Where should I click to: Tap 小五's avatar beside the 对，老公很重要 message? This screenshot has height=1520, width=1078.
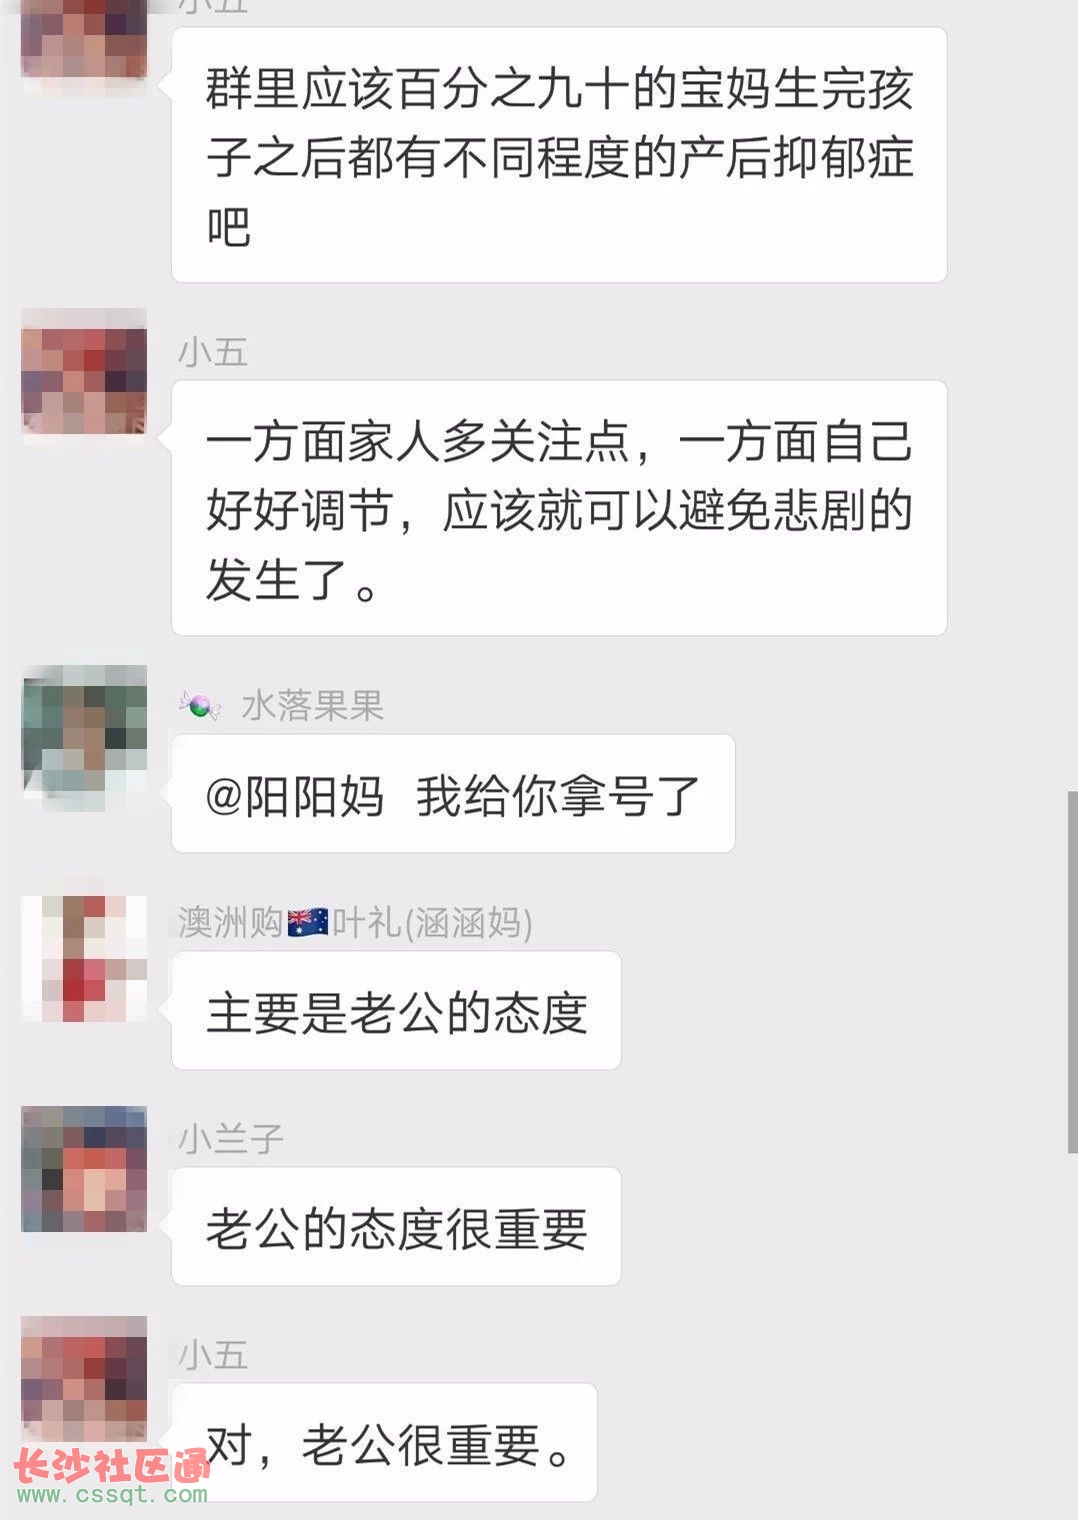tap(85, 1379)
